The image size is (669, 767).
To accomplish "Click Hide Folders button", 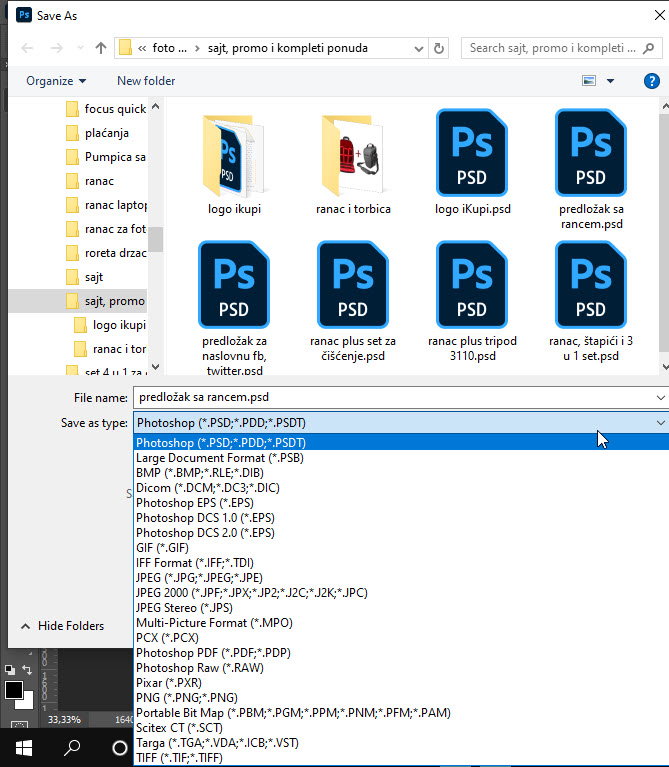I will click(x=63, y=626).
